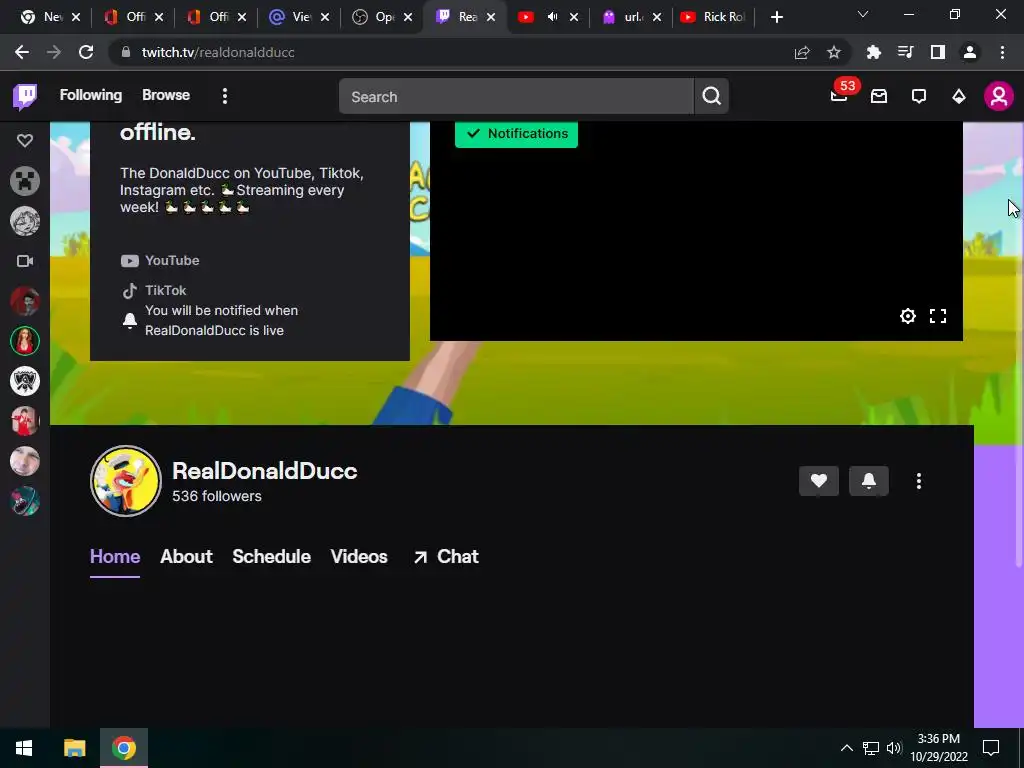Image resolution: width=1024 pixels, height=768 pixels.
Task: Click the address bar URL twitch.tv/realdonalducc
Action: coord(218,52)
